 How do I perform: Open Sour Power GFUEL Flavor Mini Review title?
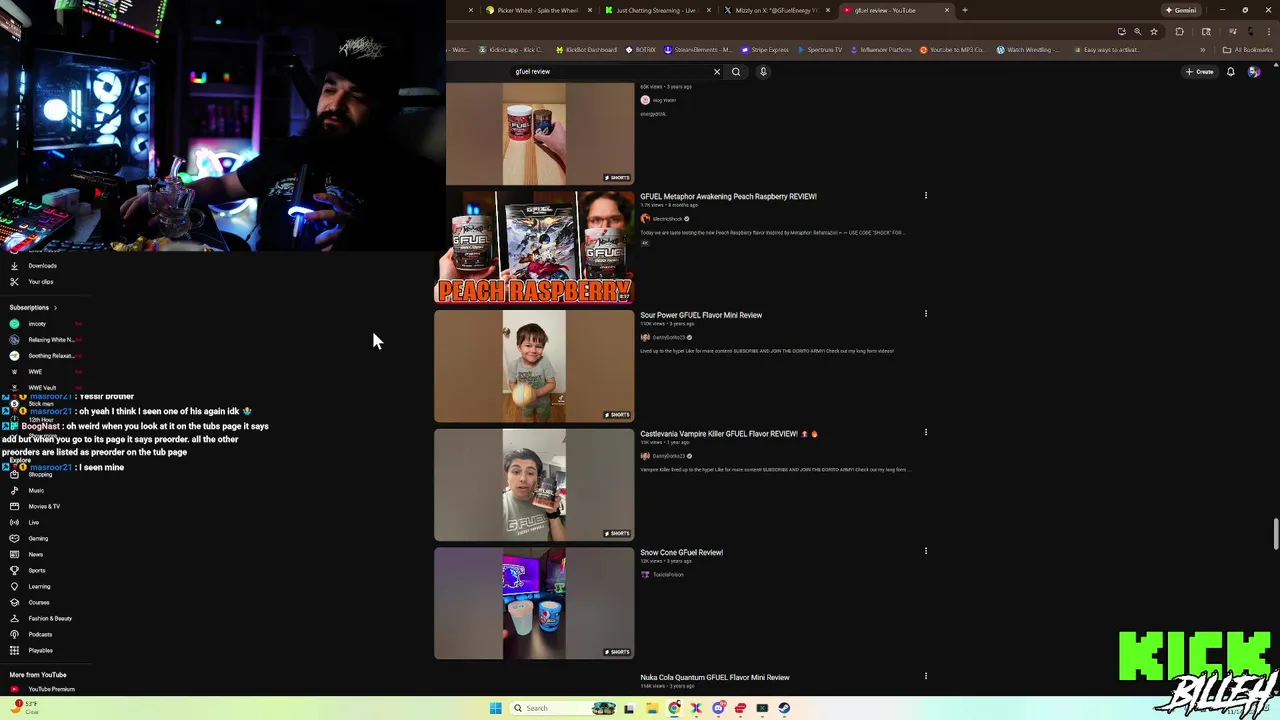[x=701, y=315]
